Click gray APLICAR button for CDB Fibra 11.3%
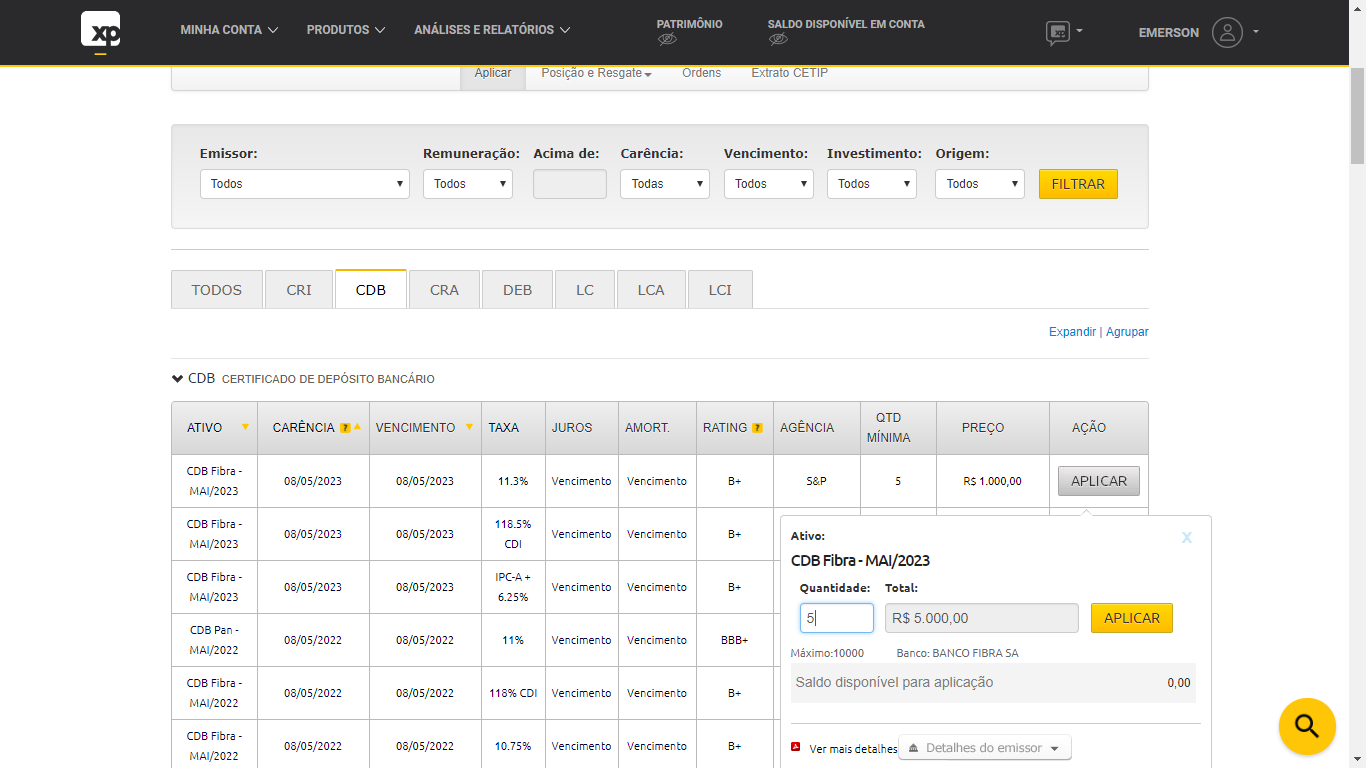 pyautogui.click(x=1099, y=481)
